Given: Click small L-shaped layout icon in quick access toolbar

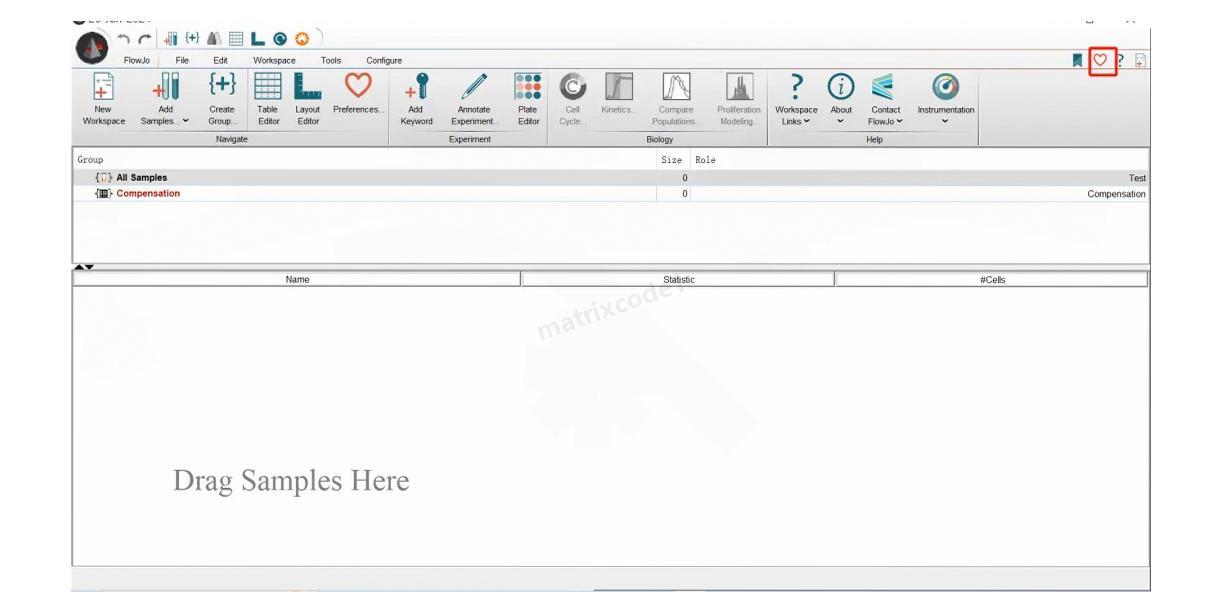Looking at the screenshot, I should coord(257,41).
